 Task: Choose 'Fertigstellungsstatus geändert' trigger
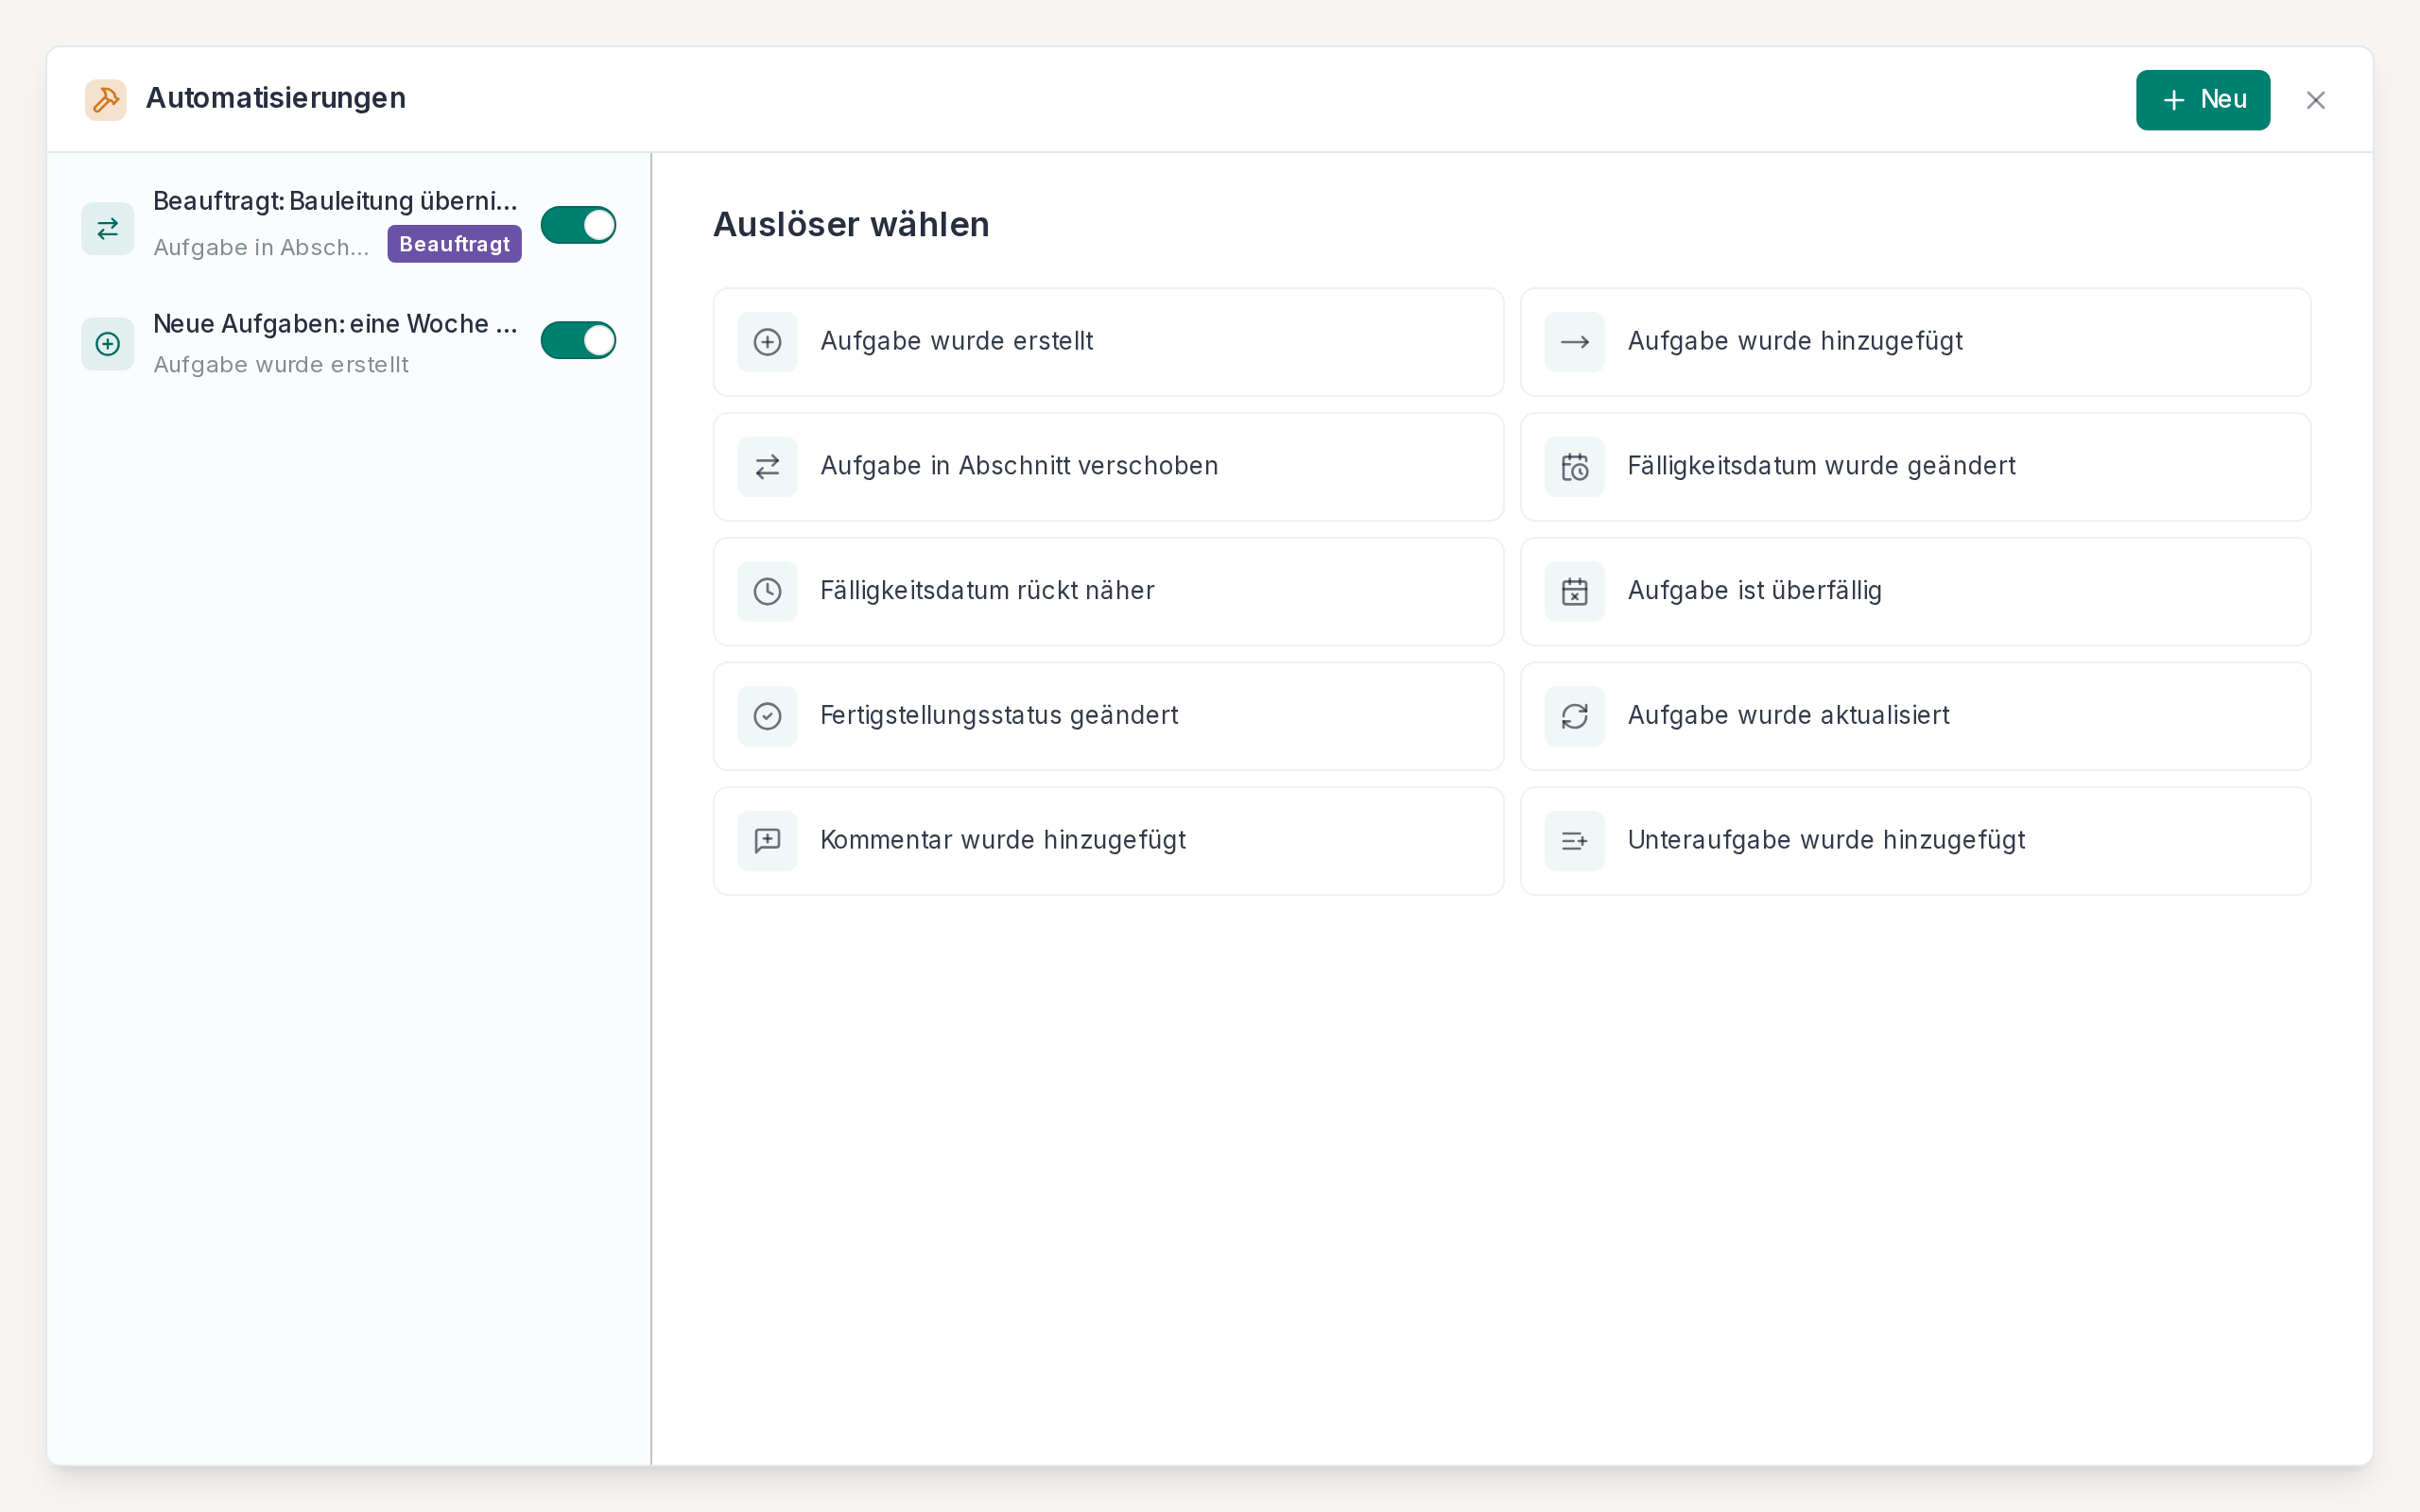[1108, 716]
